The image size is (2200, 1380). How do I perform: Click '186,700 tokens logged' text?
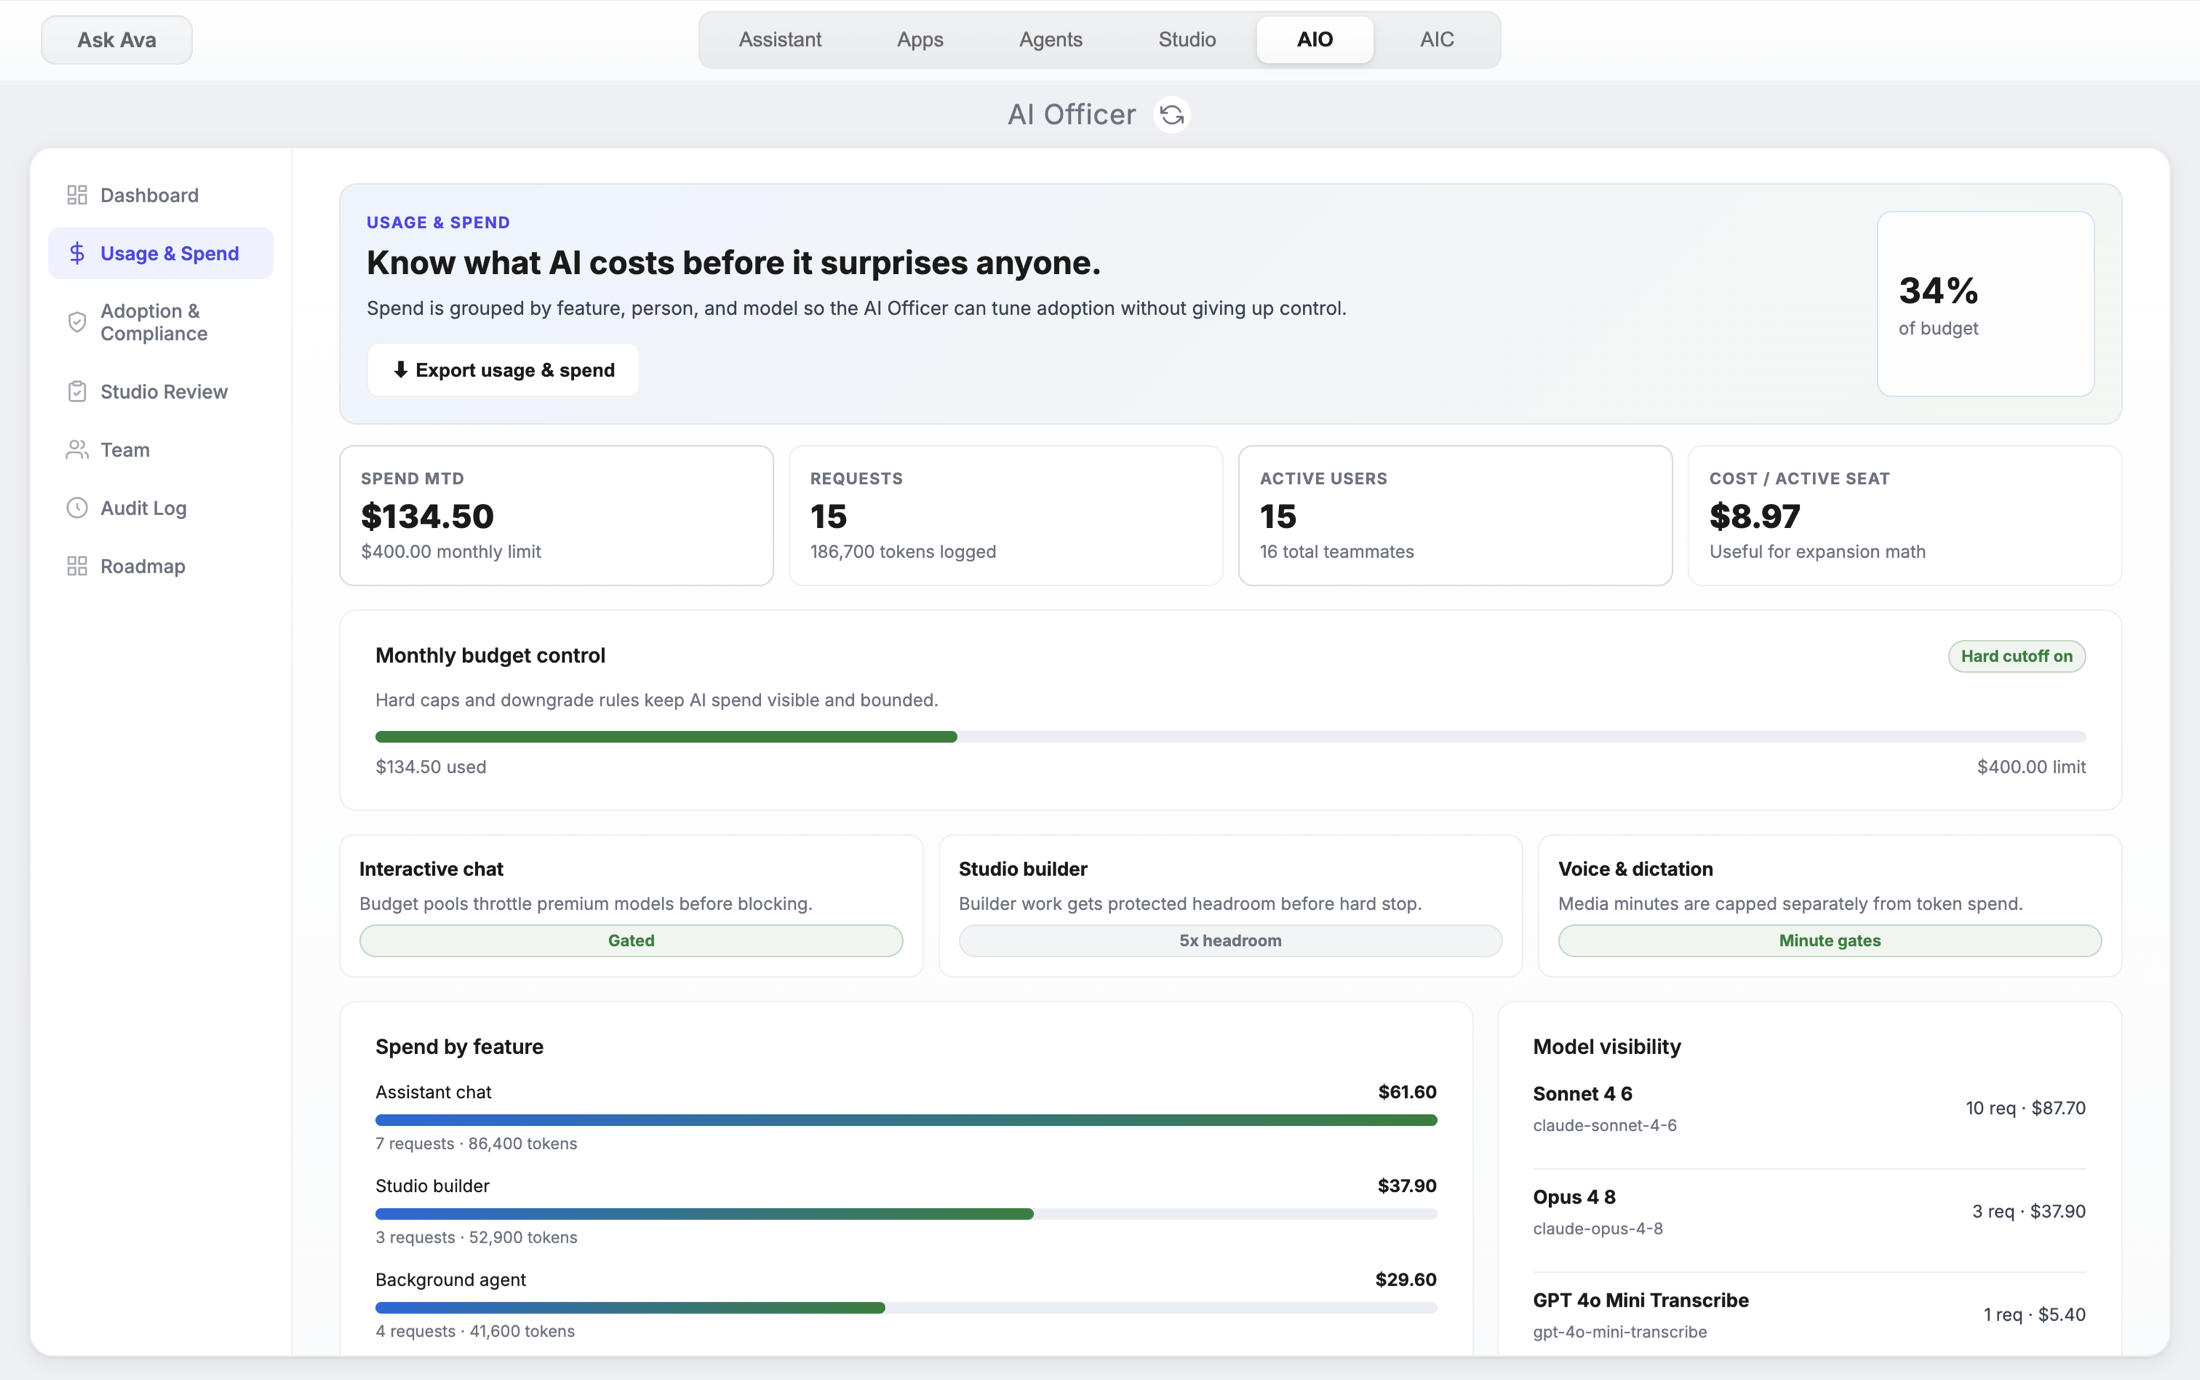903,552
